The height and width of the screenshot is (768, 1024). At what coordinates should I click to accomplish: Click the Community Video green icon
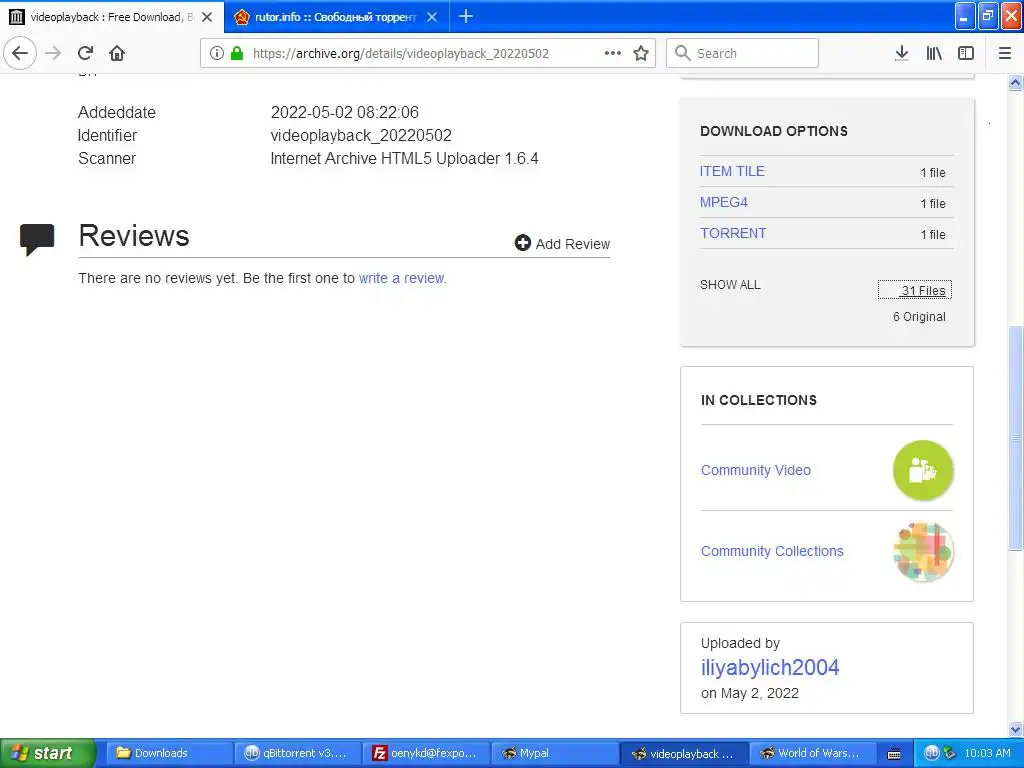pyautogui.click(x=923, y=470)
